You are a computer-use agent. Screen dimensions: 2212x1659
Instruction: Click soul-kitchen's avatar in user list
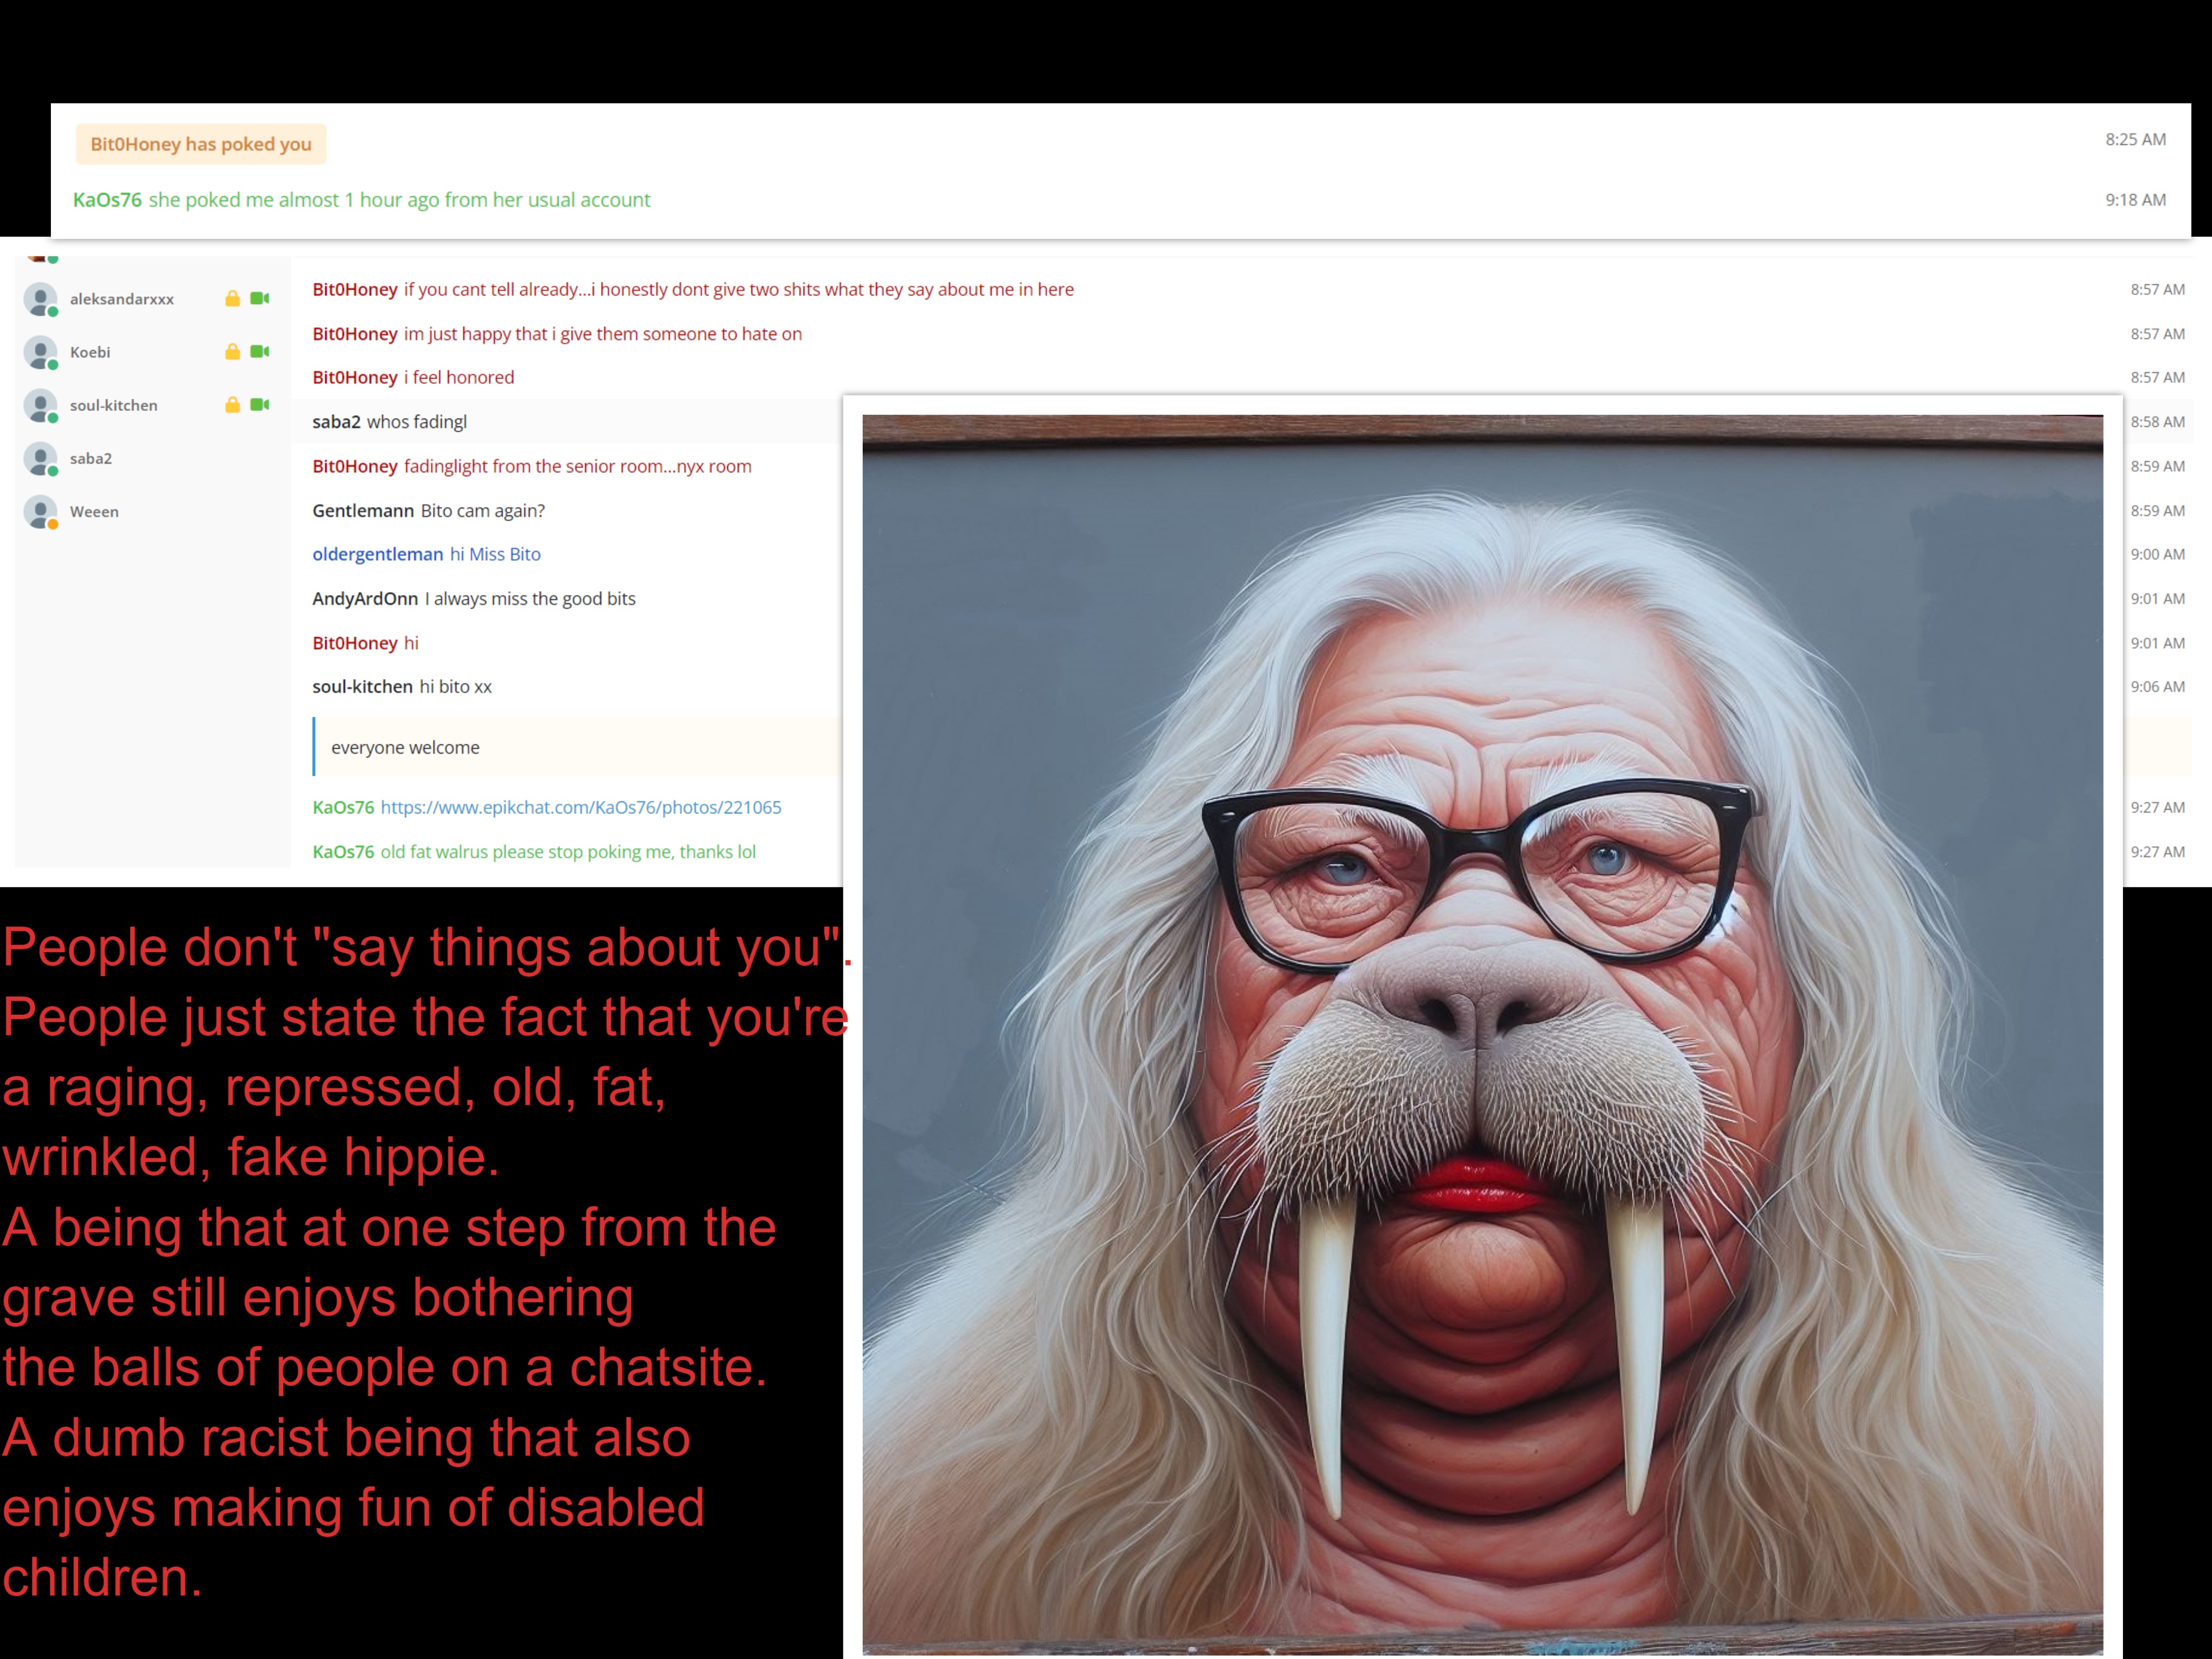(41, 405)
